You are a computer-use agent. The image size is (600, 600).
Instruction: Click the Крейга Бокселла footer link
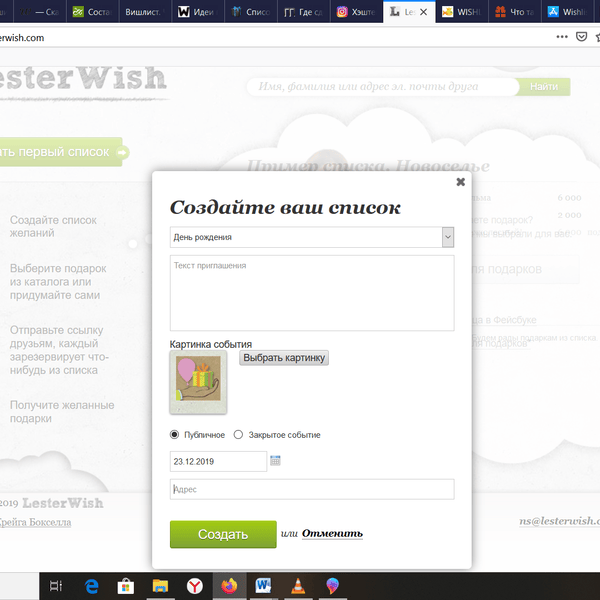(x=35, y=522)
